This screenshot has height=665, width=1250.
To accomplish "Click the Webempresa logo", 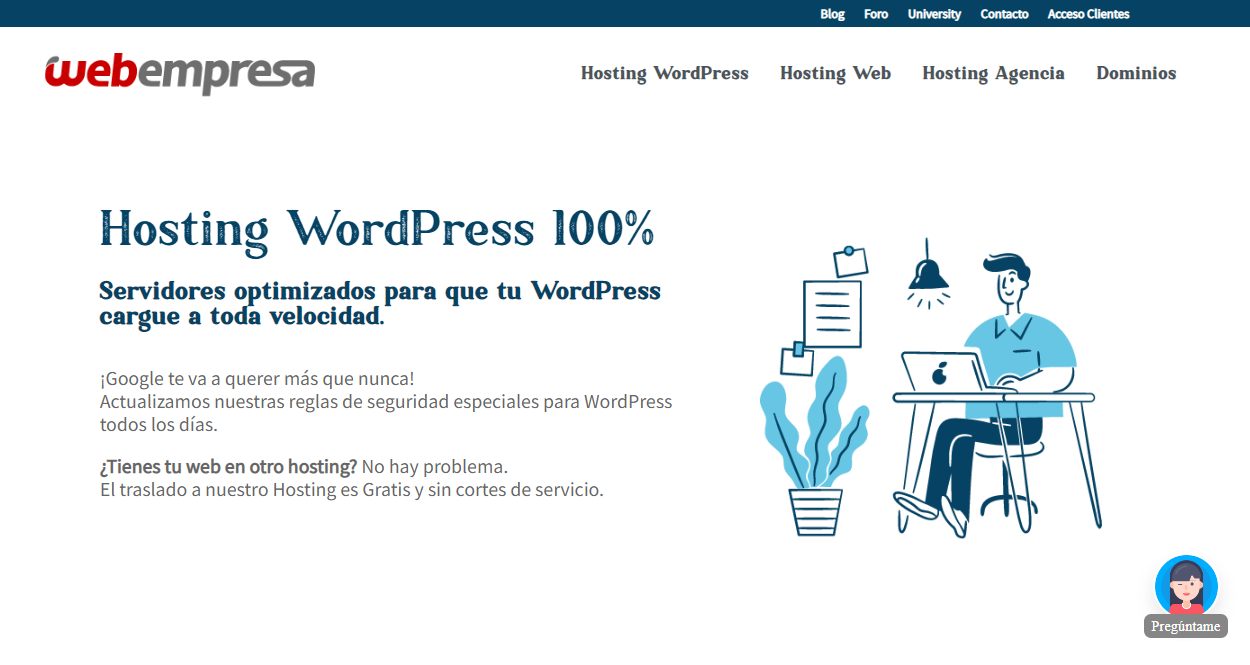I will 180,73.
